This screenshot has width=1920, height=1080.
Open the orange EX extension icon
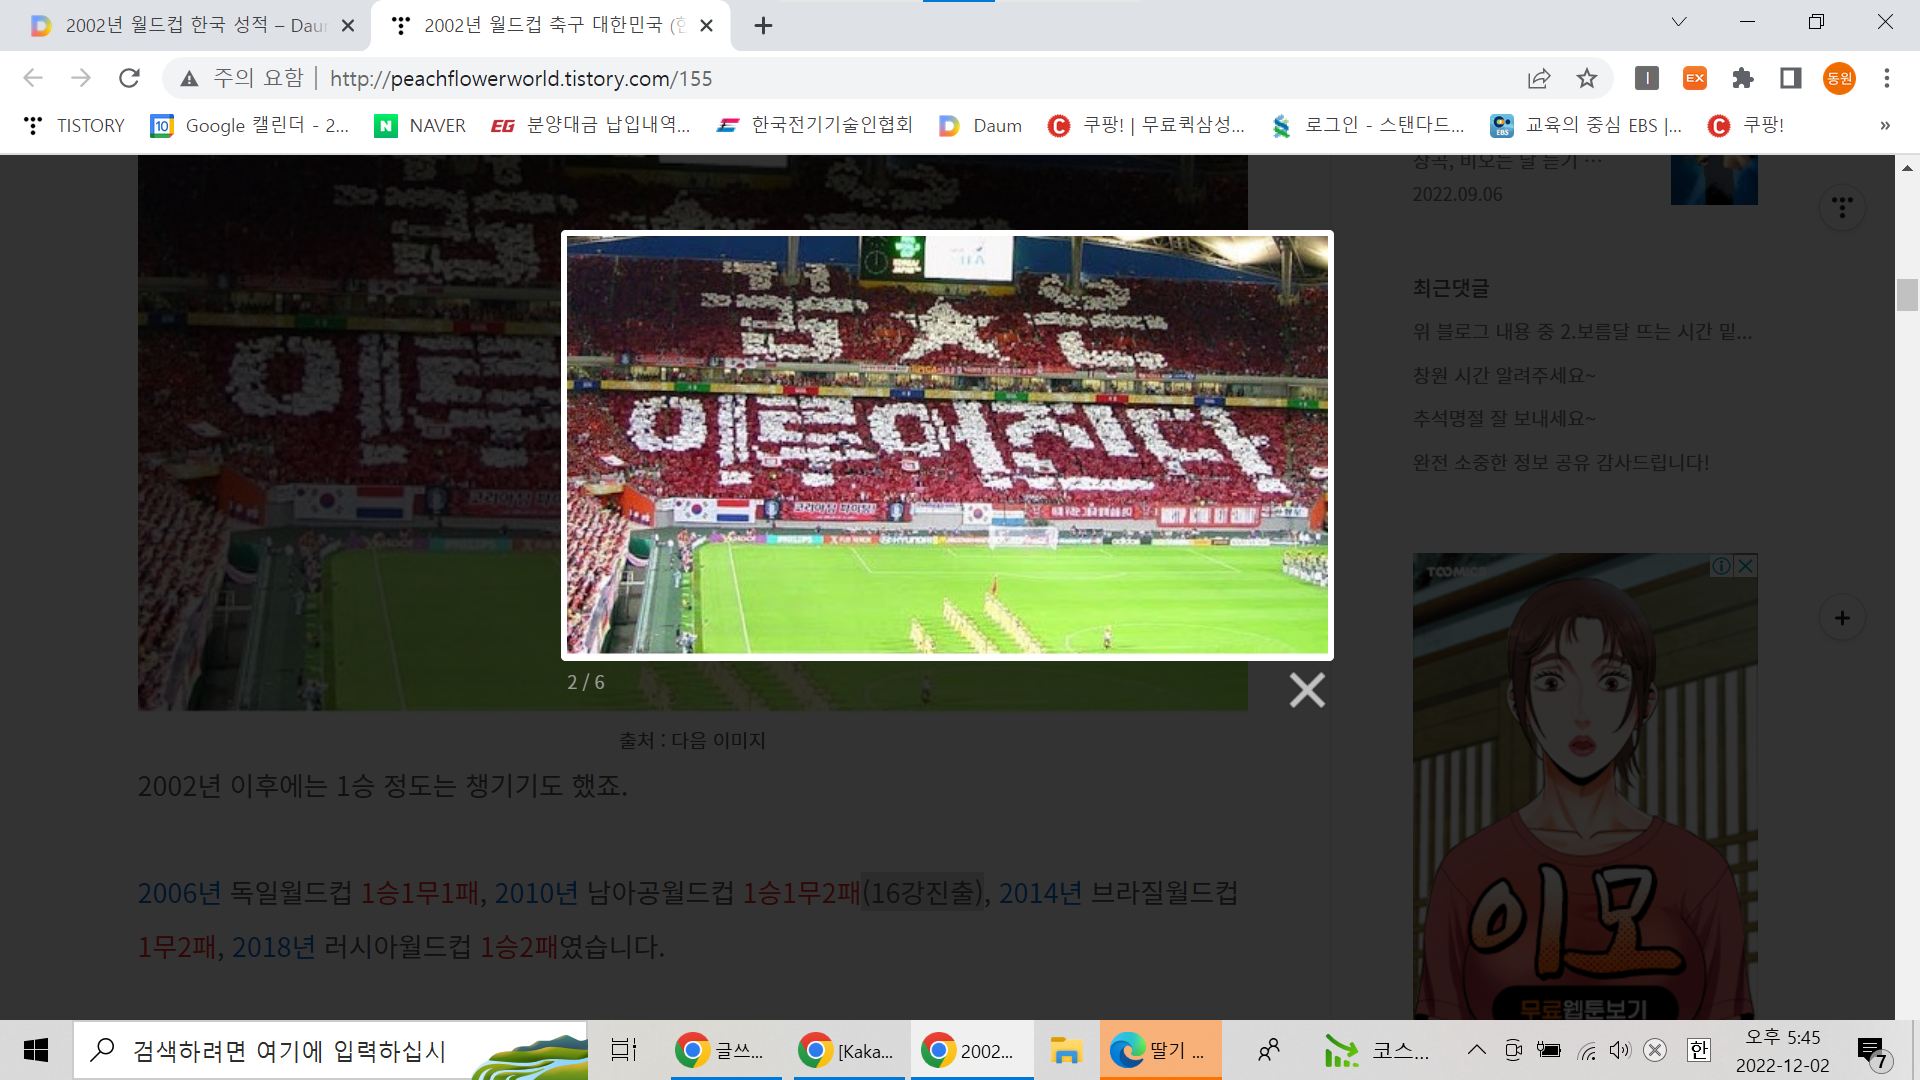[1695, 78]
